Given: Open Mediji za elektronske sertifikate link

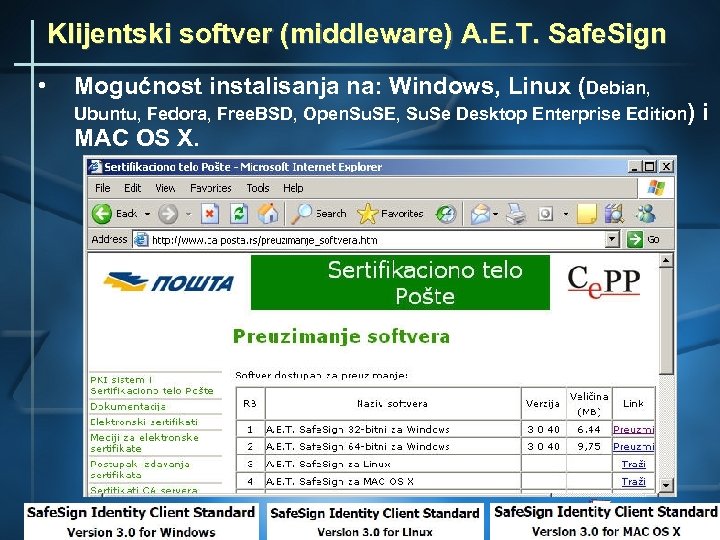Looking at the screenshot, I should [145, 443].
